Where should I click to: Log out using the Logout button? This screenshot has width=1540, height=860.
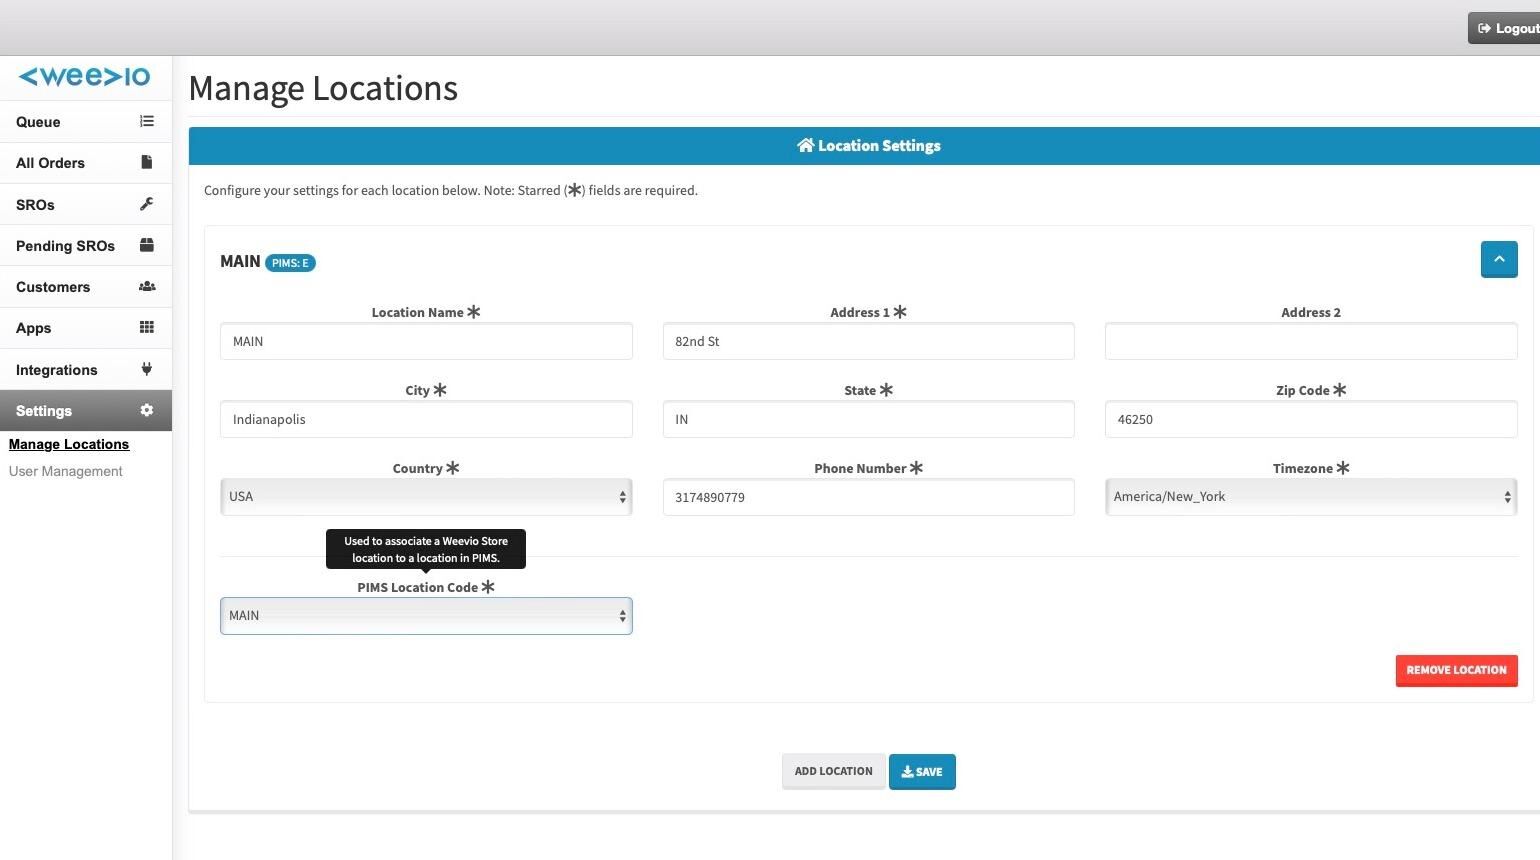coord(1507,28)
